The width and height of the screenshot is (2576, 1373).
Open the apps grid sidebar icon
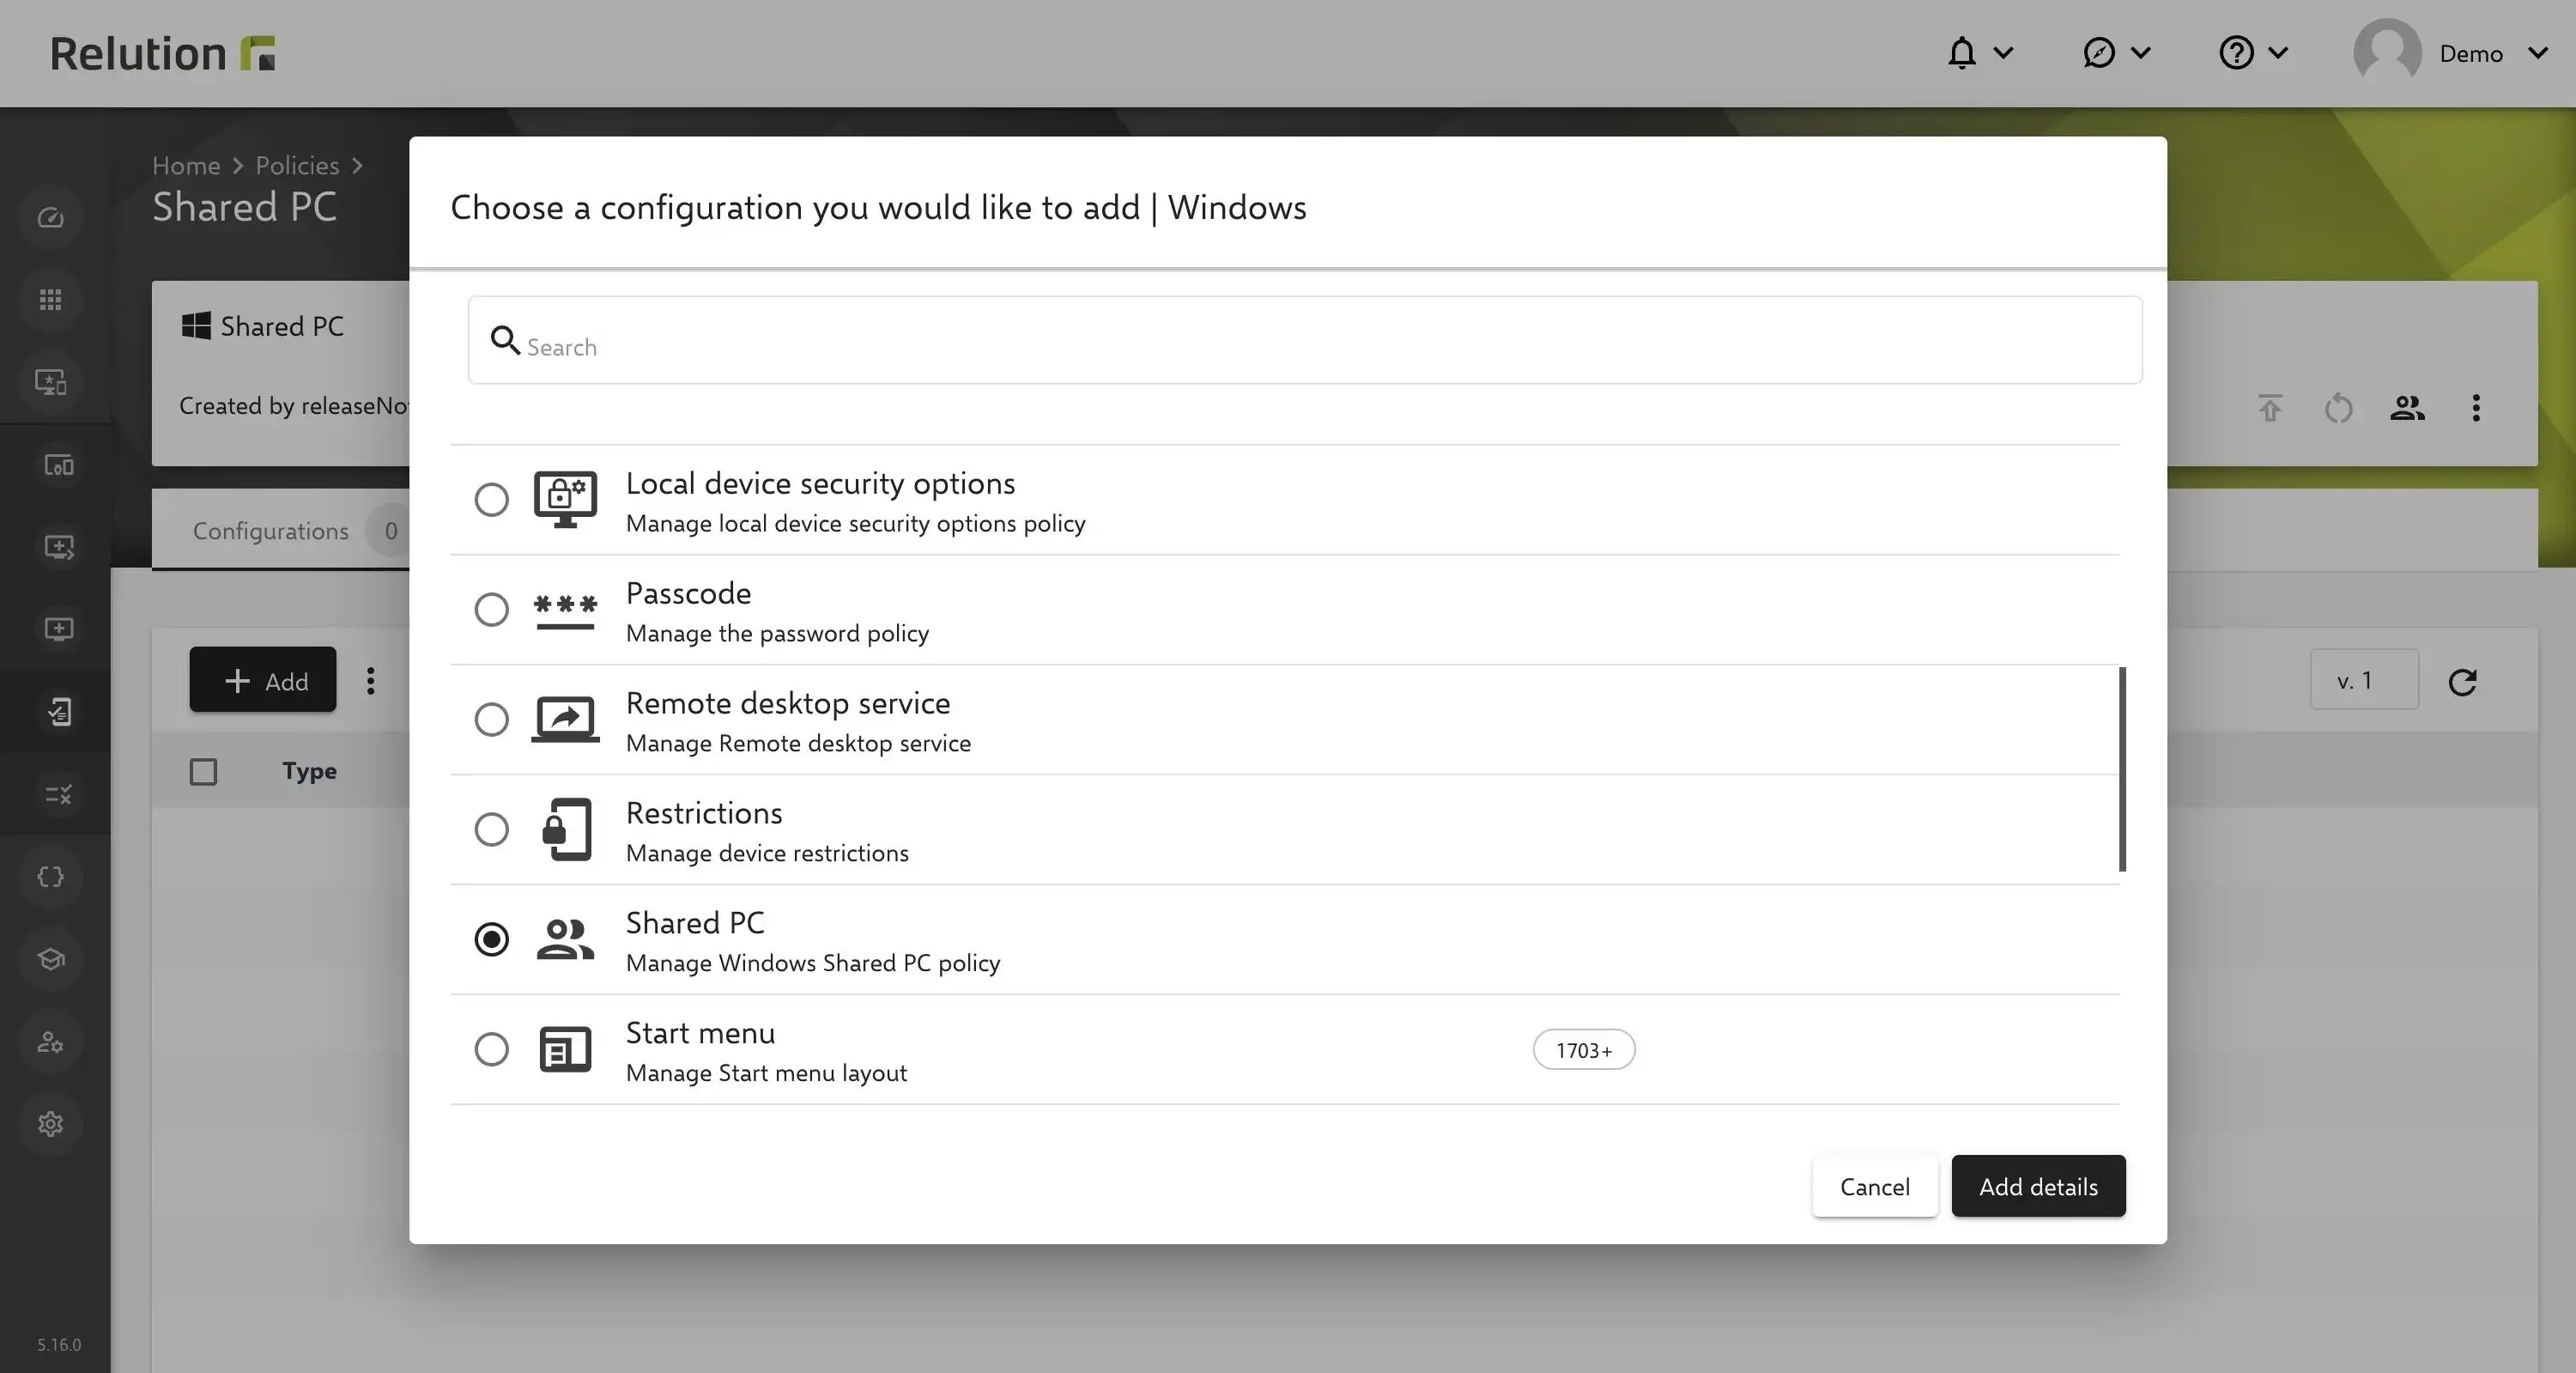click(x=51, y=300)
